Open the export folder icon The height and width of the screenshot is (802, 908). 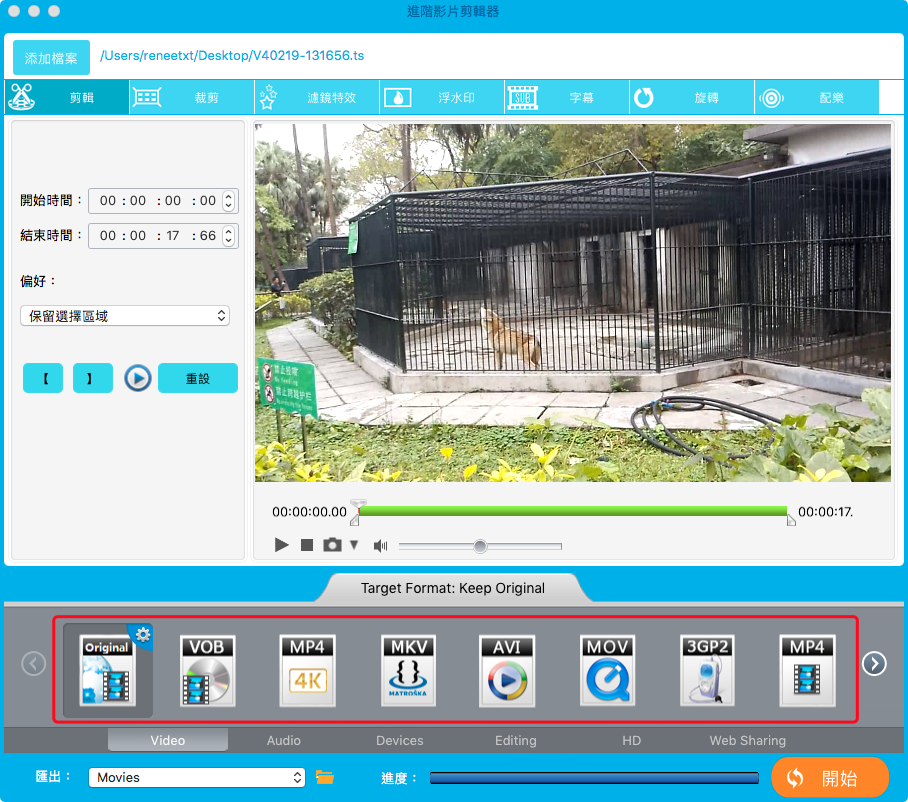click(325, 777)
